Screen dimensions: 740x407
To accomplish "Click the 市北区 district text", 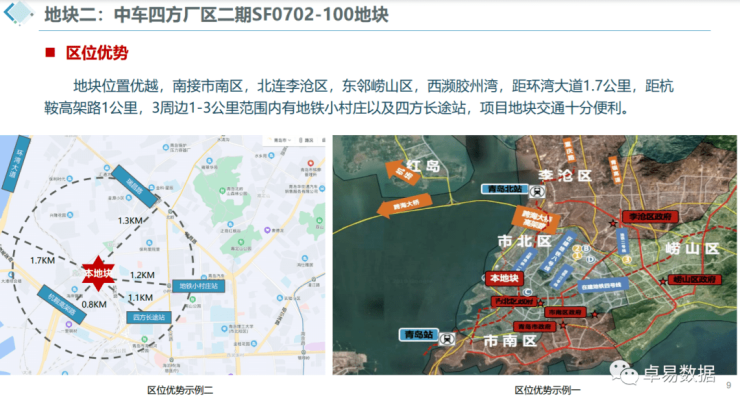I will (x=525, y=241).
